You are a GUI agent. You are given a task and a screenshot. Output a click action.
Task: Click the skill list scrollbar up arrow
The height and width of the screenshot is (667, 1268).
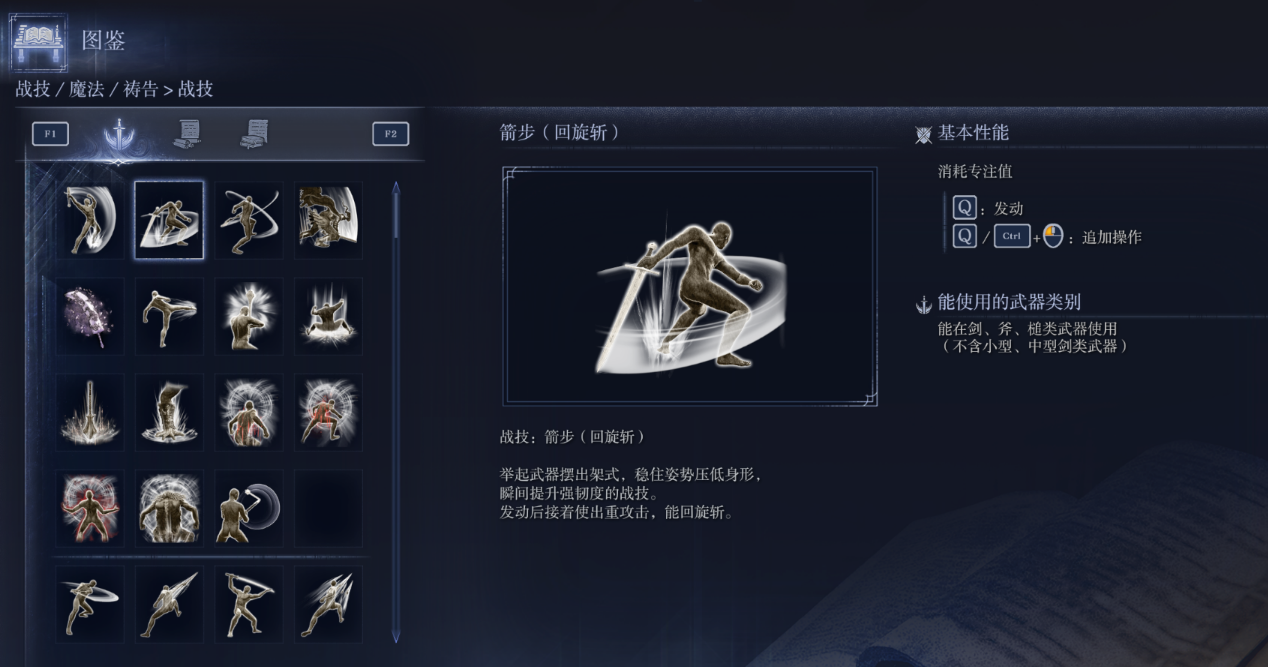(x=395, y=187)
